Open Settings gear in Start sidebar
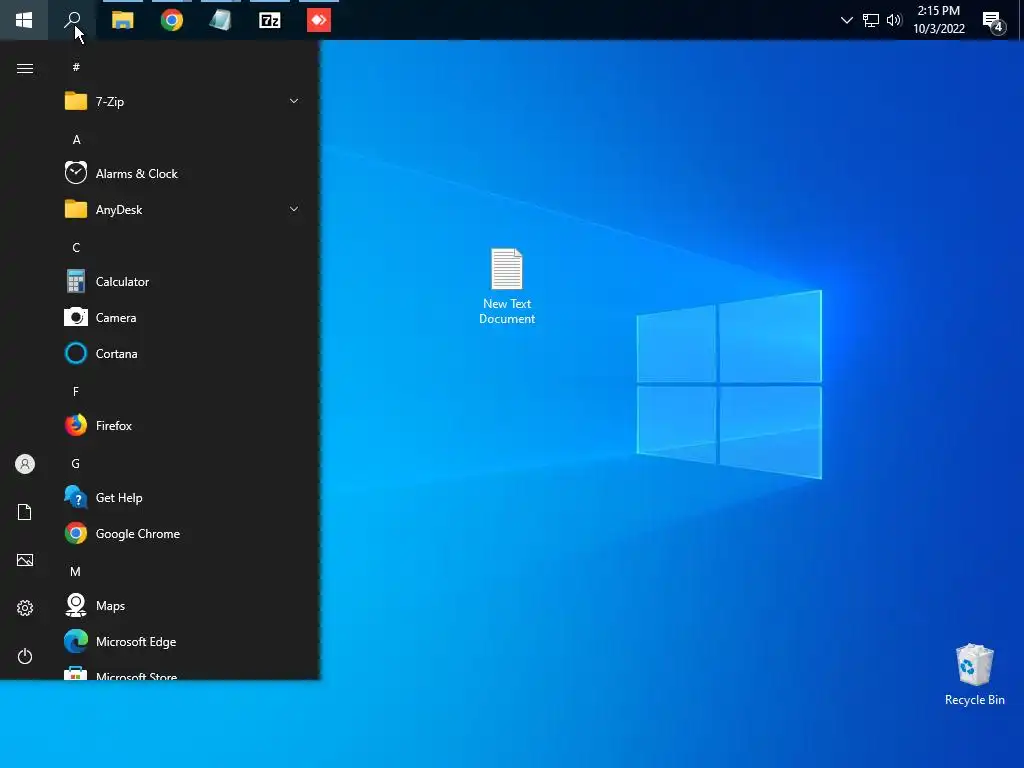1024x768 pixels. coord(25,608)
